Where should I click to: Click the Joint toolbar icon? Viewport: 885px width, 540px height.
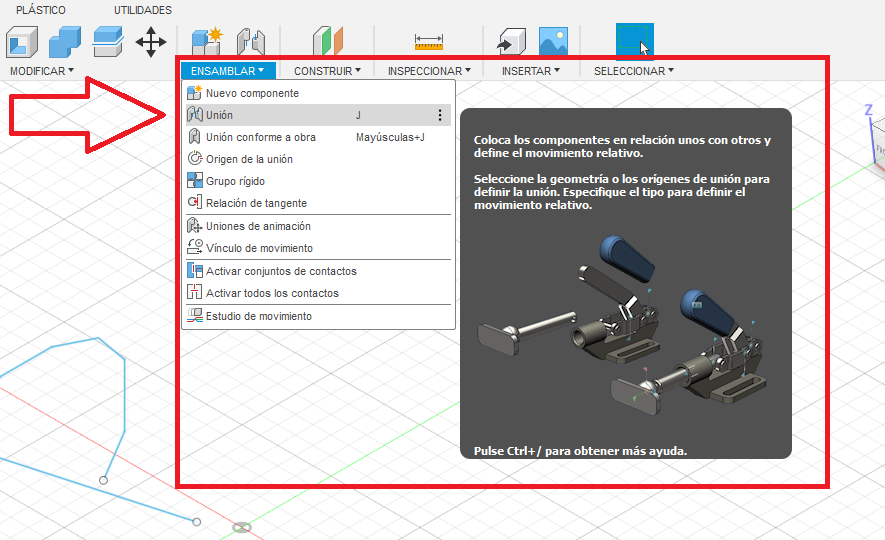coord(251,42)
